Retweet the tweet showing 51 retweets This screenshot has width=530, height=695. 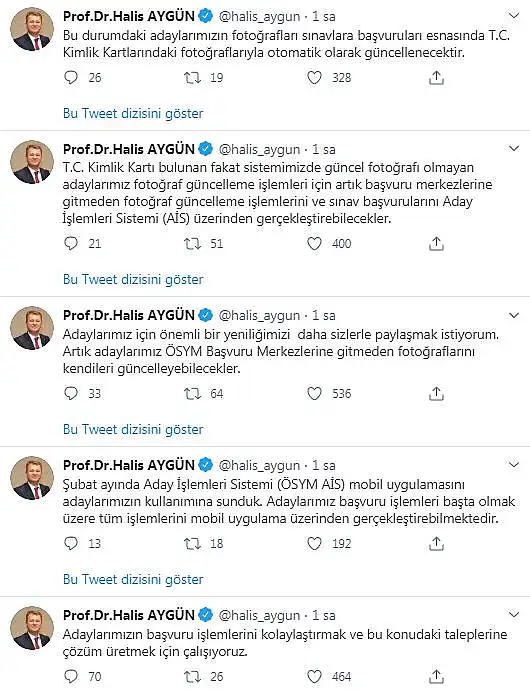click(x=192, y=244)
